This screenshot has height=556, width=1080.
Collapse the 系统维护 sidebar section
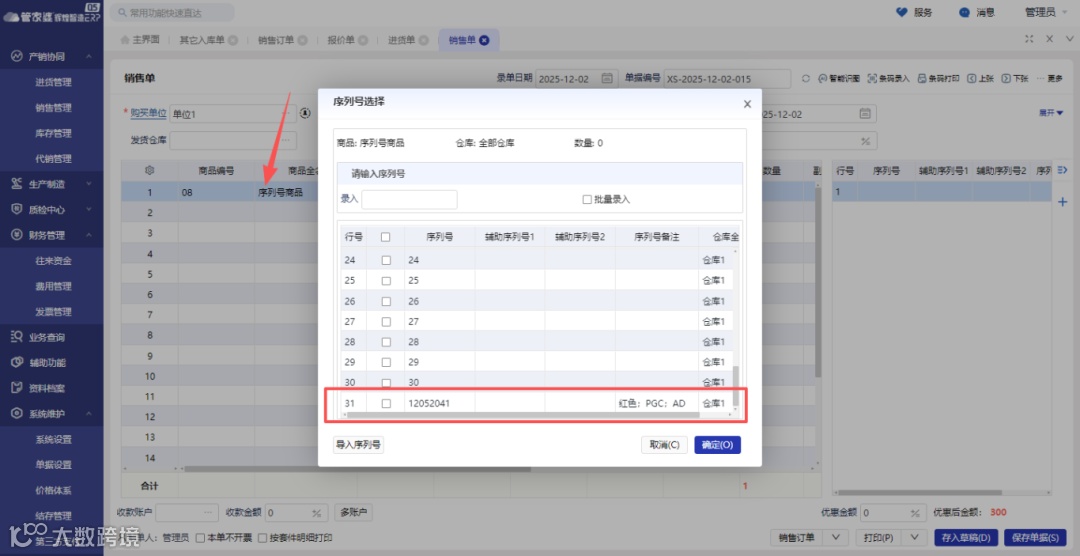click(x=89, y=413)
